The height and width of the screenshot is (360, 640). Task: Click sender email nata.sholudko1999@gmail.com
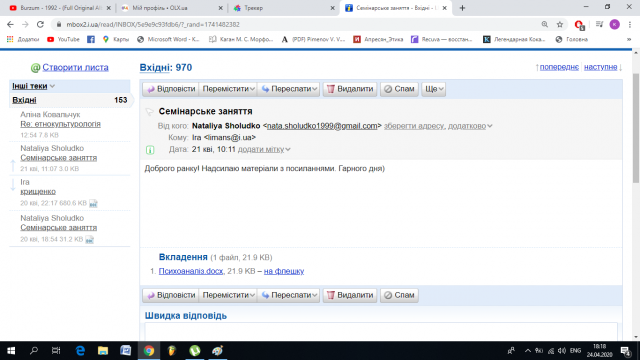pyautogui.click(x=322, y=126)
